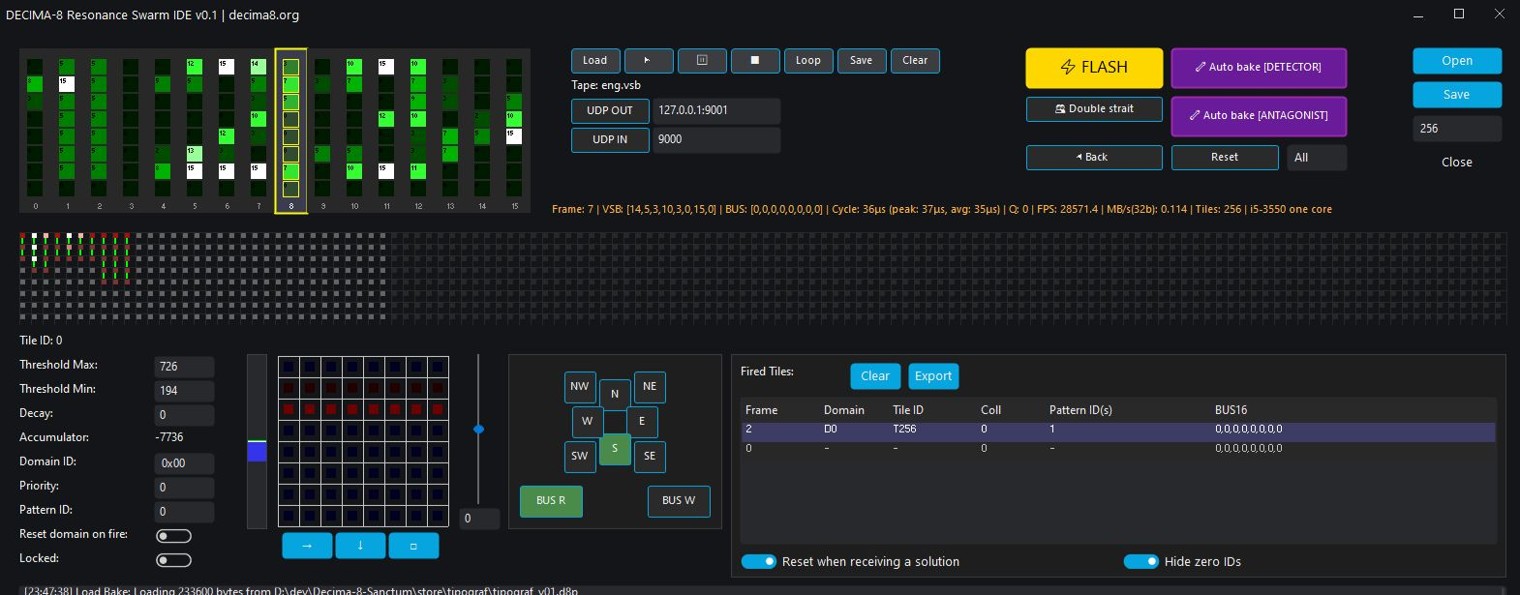Viewport: 1520px width, 595px height.
Task: Click the blue accumulator level bar
Action: coord(257,452)
